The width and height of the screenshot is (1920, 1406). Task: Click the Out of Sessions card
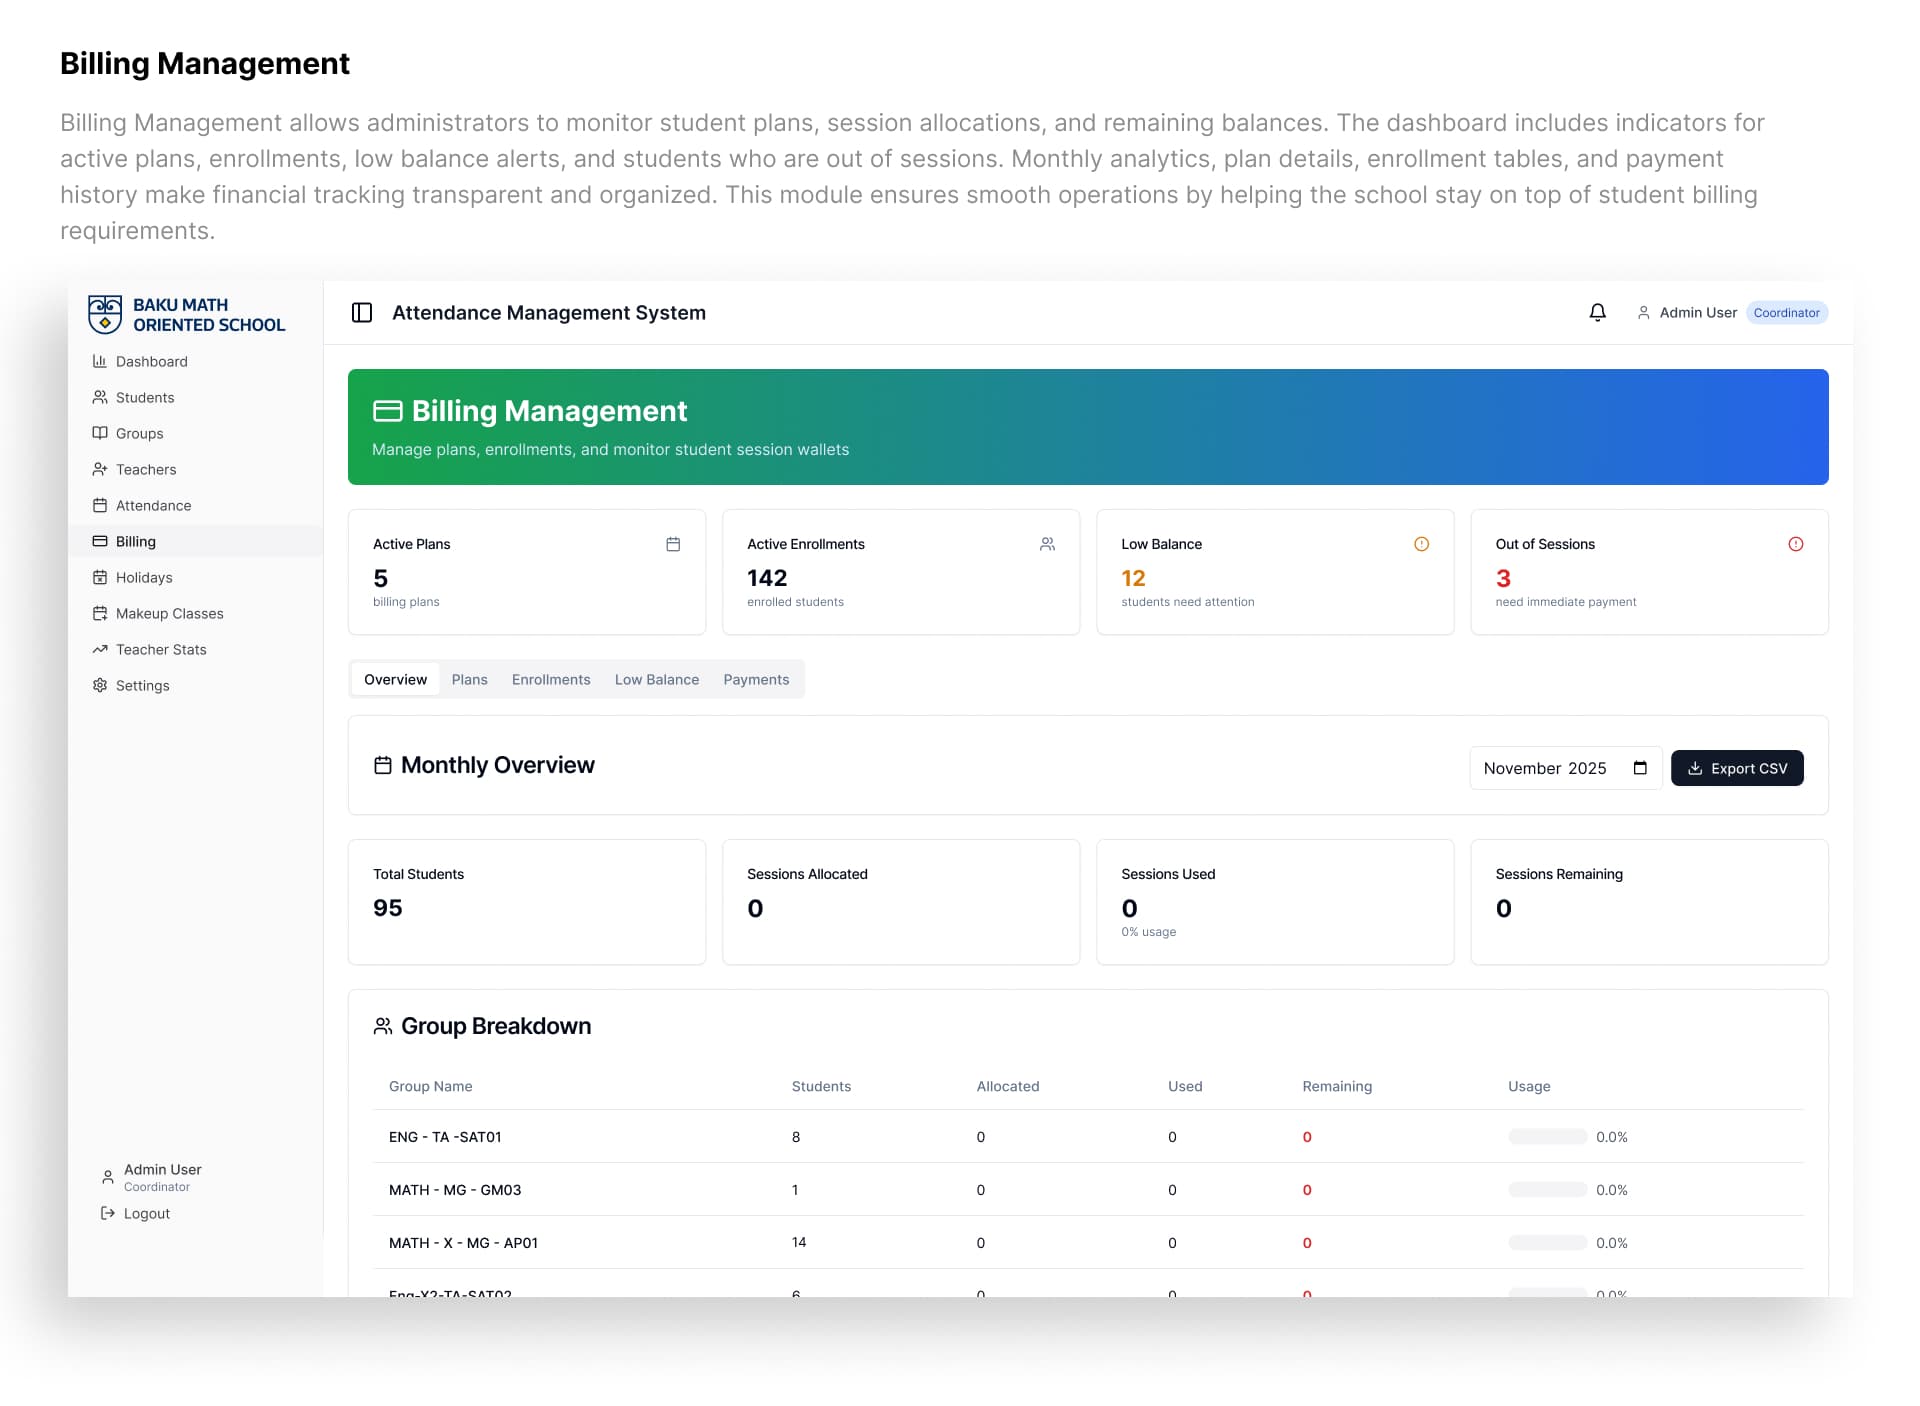(1649, 572)
